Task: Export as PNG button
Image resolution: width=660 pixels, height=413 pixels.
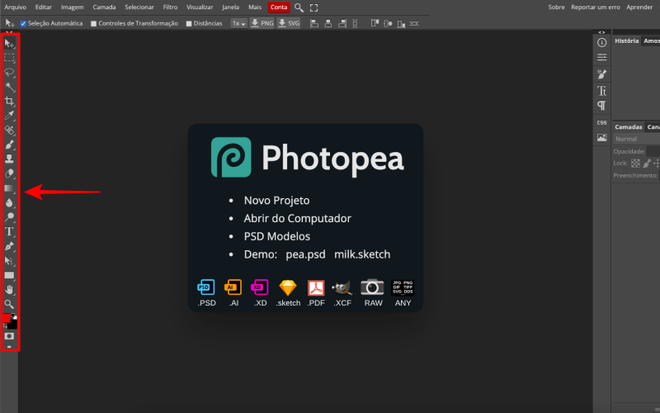Action: 262,24
